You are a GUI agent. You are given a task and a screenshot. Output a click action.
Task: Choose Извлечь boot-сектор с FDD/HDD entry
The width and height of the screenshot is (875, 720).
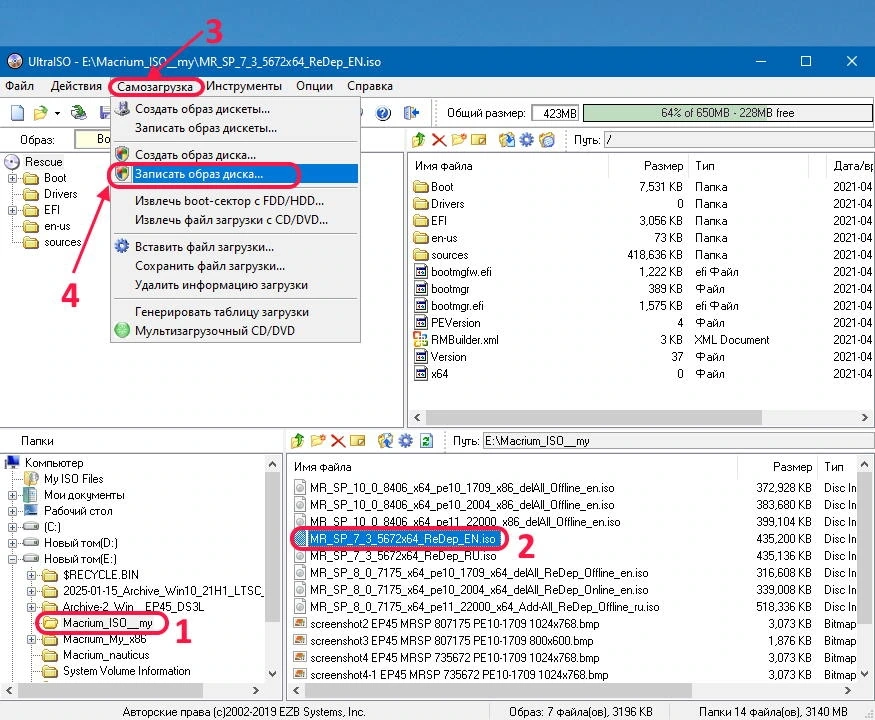235,201
